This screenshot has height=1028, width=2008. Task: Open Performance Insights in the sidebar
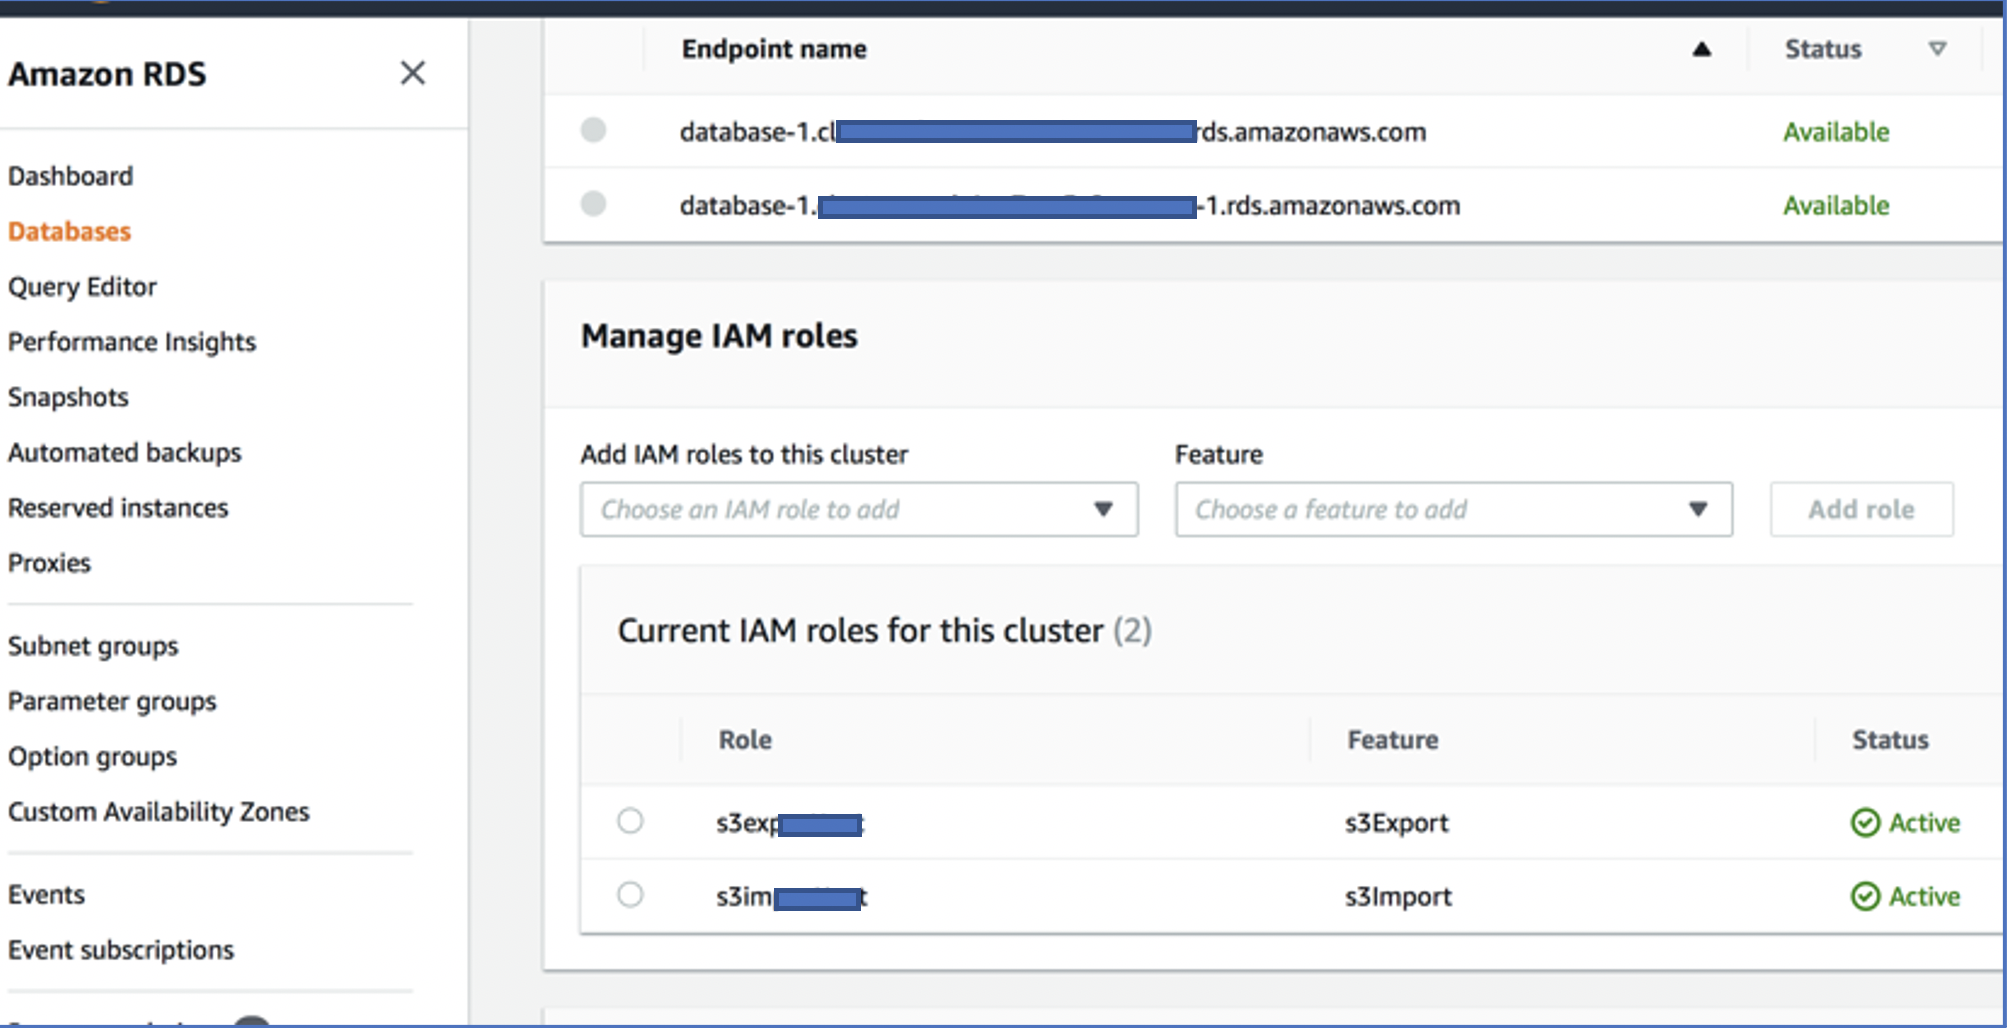(x=132, y=342)
